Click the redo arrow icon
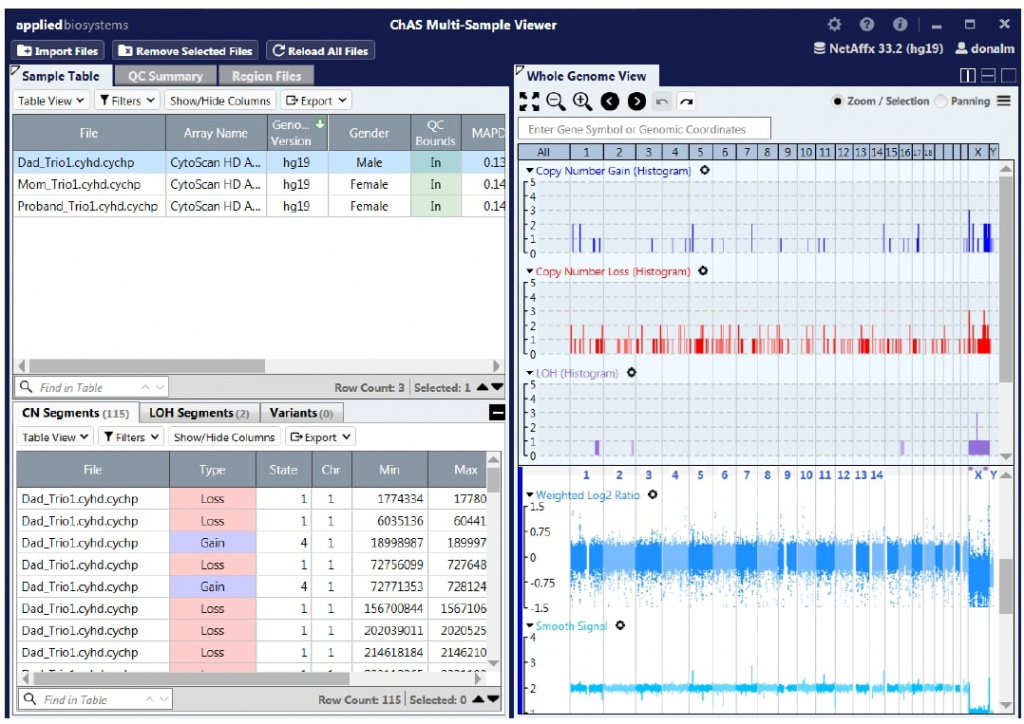 pyautogui.click(x=687, y=101)
